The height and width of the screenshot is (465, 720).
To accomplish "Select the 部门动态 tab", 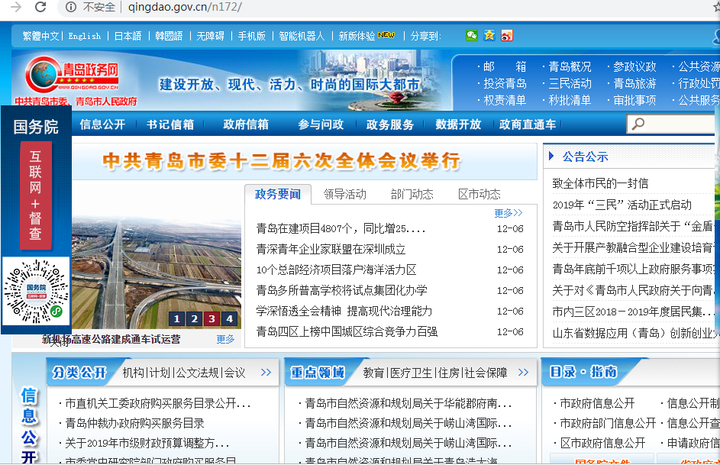I will click(412, 194).
